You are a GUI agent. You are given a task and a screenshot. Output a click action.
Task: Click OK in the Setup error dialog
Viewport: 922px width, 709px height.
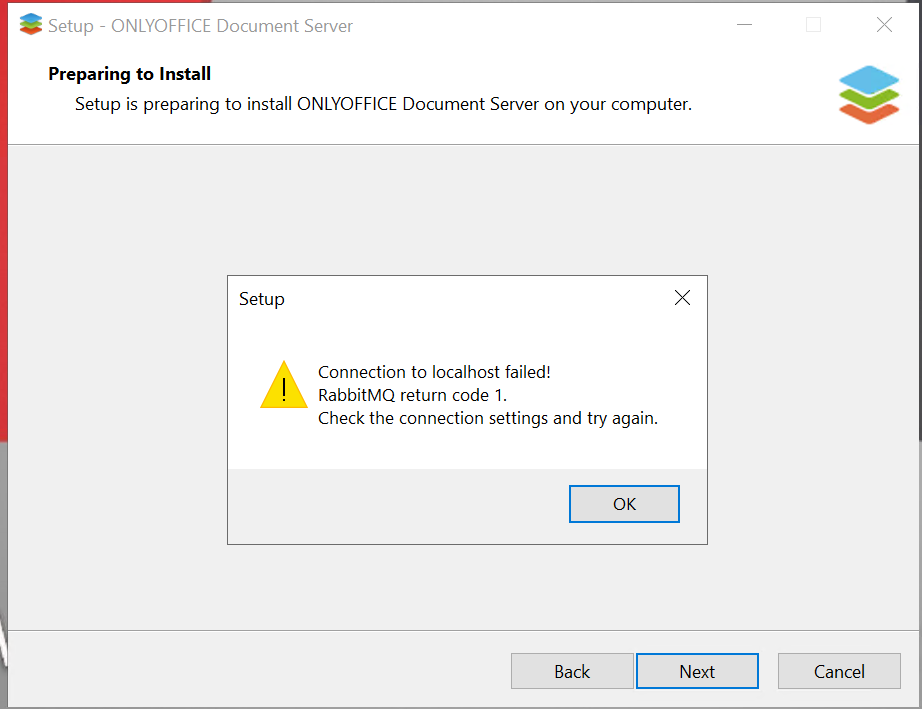[624, 504]
